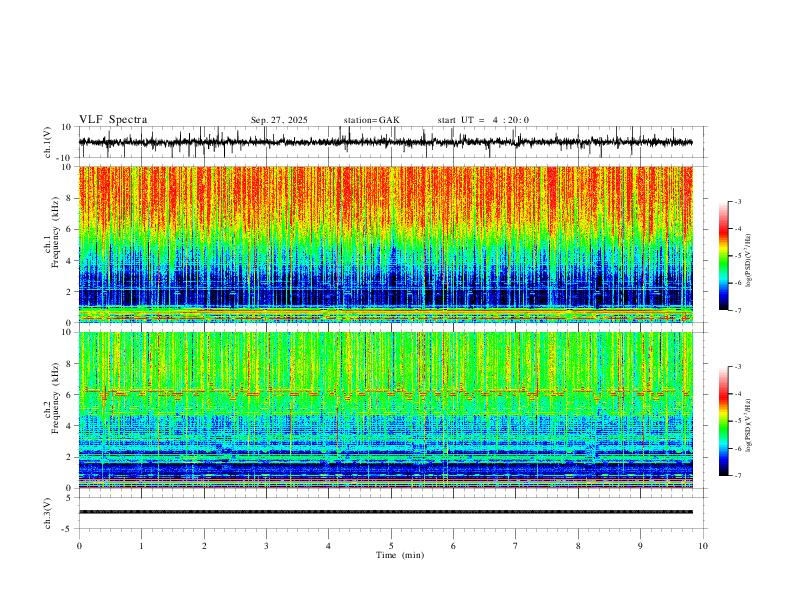Click the 'VLF Spectra' title text
The height and width of the screenshot is (612, 792).
113,120
